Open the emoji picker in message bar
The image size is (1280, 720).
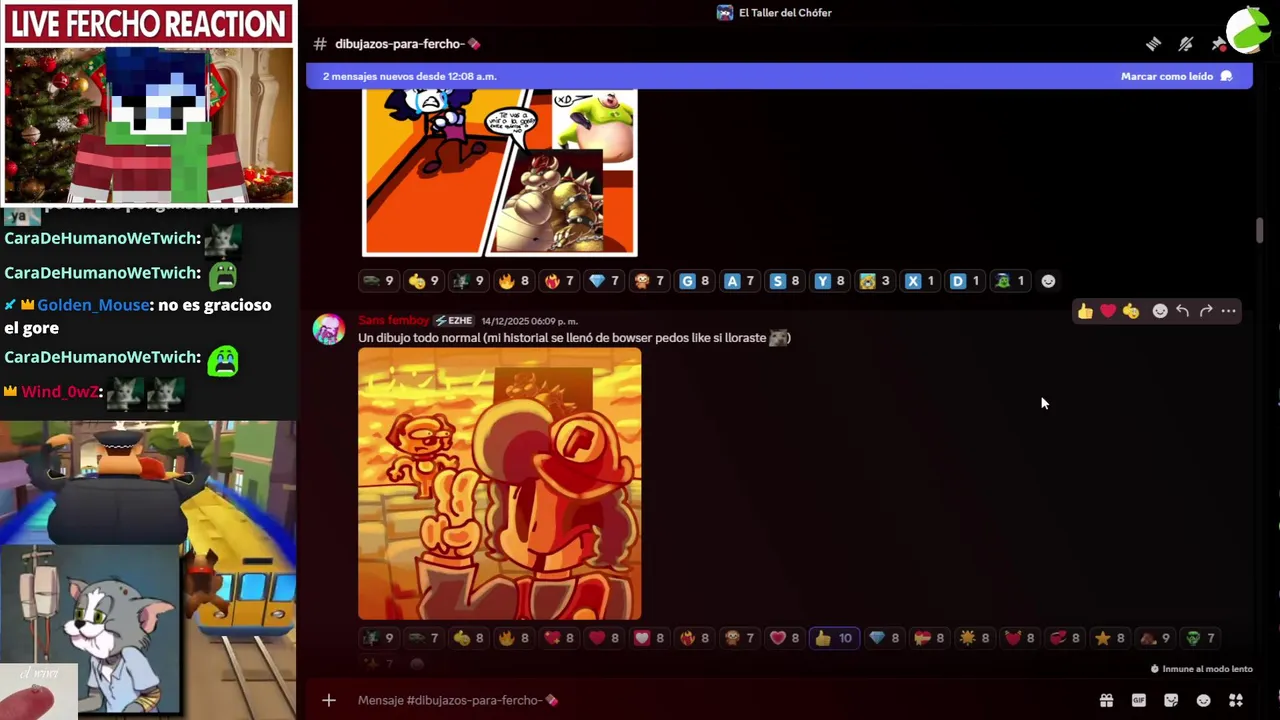click(x=1204, y=700)
